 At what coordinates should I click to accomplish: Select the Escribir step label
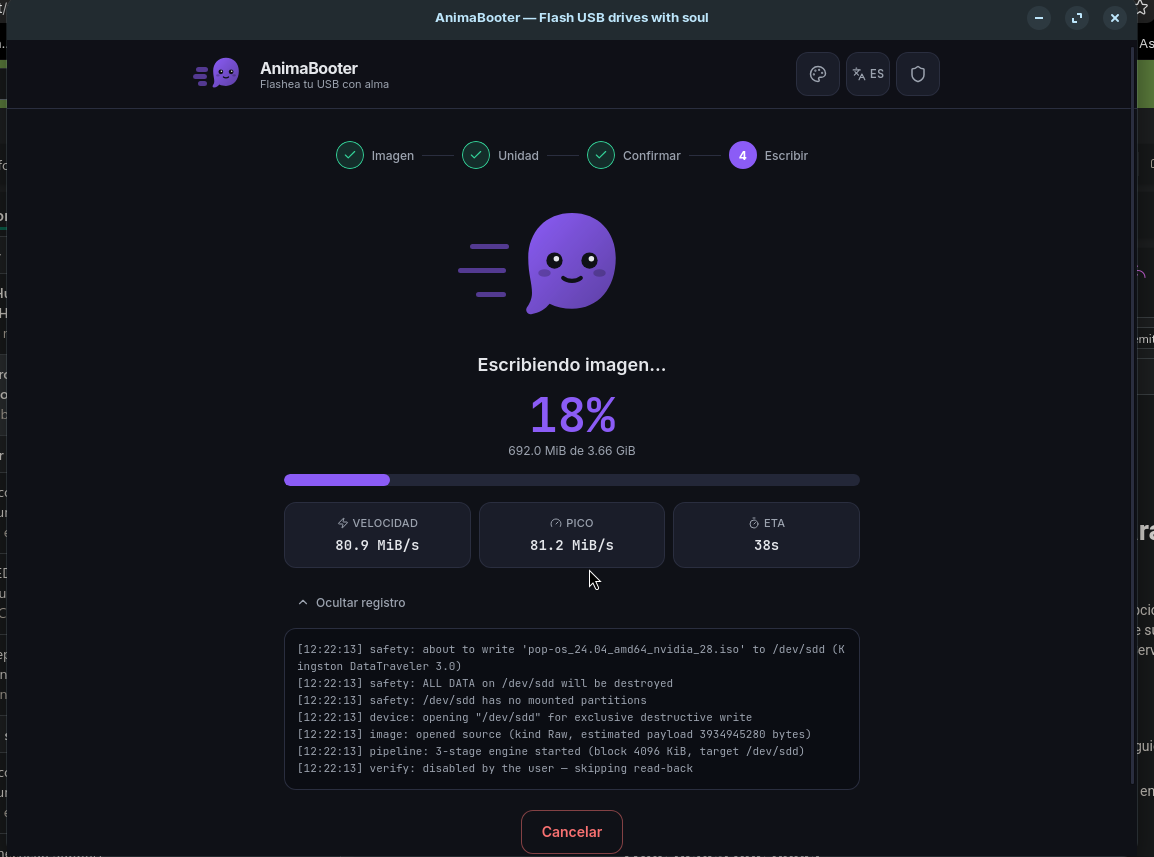(x=786, y=155)
